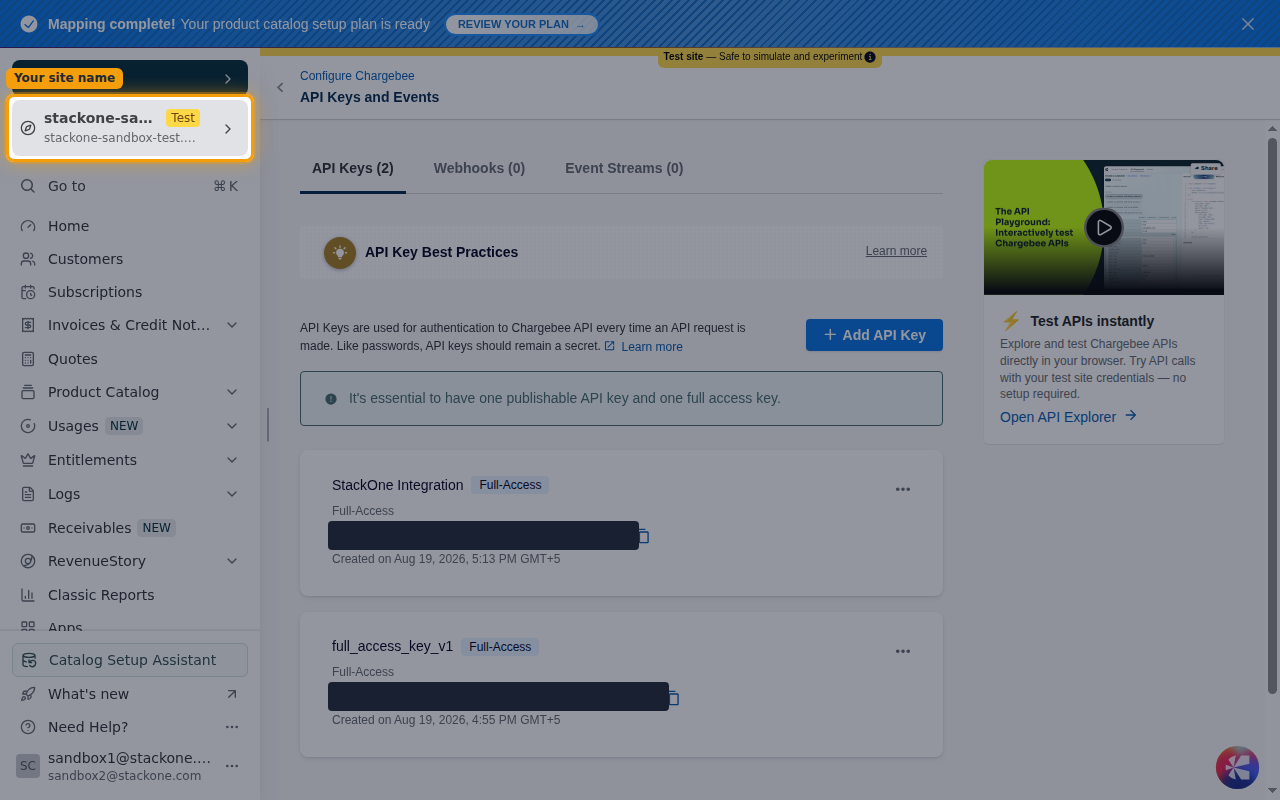The height and width of the screenshot is (800, 1280).
Task: Click the sidebar resize handle
Action: point(267,424)
